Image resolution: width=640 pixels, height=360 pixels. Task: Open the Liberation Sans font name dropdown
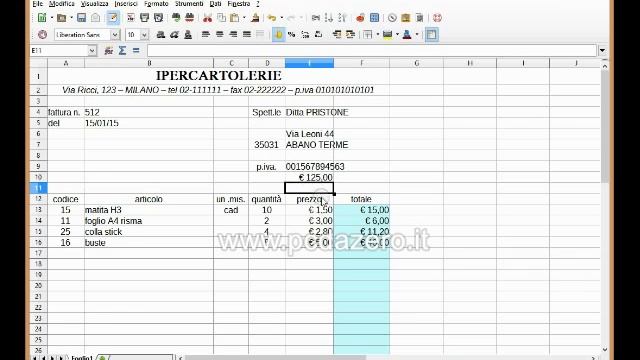[115, 35]
